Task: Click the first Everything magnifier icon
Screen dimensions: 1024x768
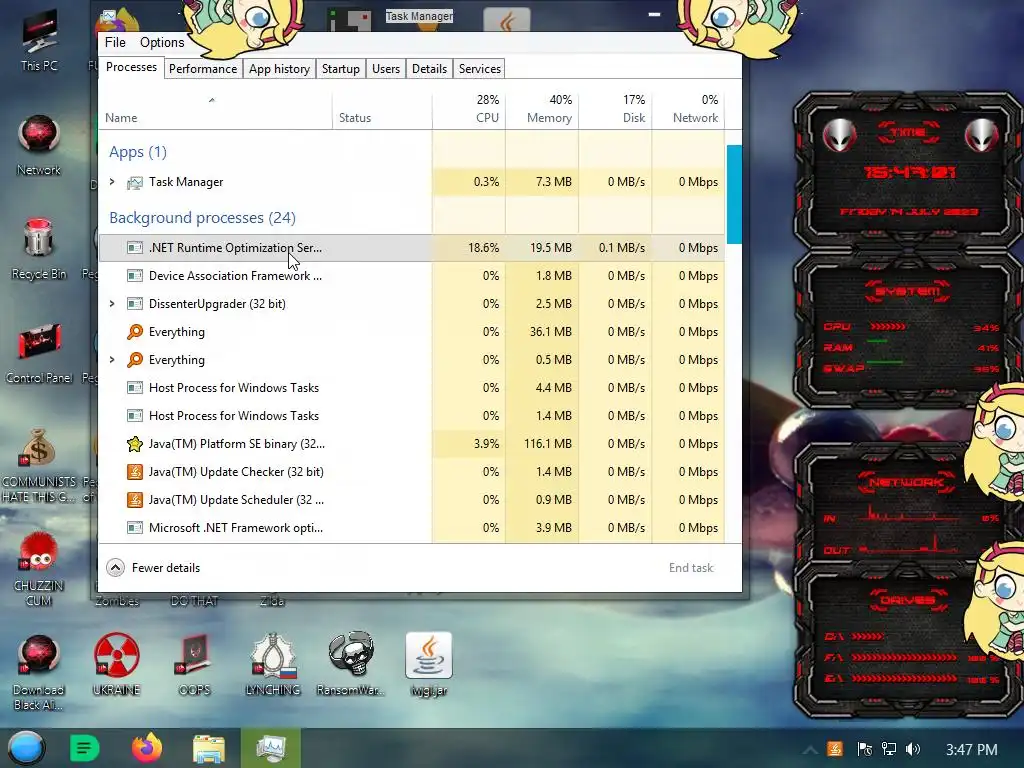Action: 135,332
